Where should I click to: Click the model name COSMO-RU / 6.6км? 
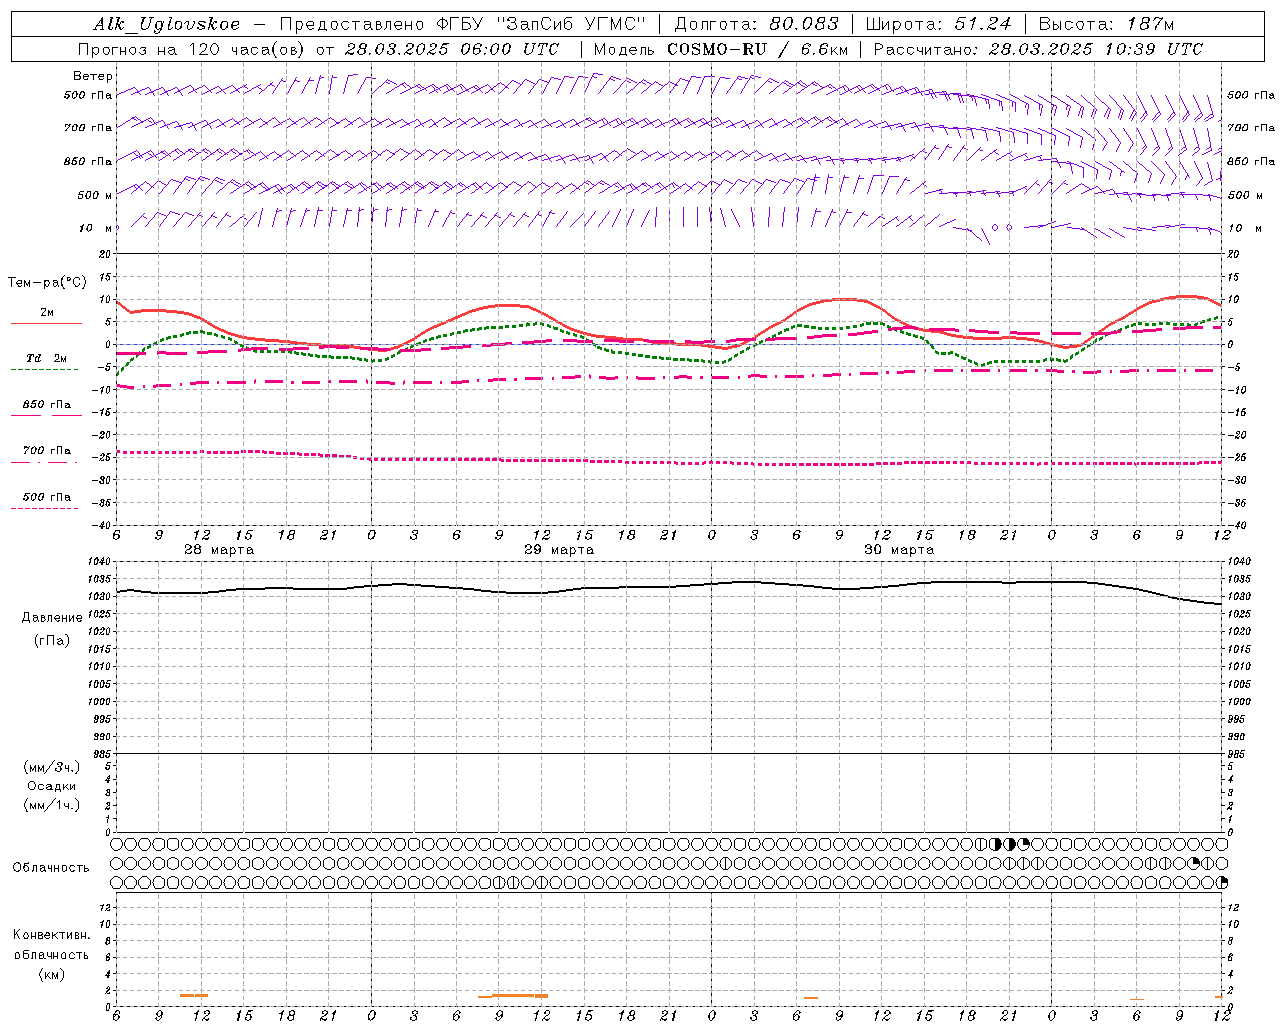758,49
